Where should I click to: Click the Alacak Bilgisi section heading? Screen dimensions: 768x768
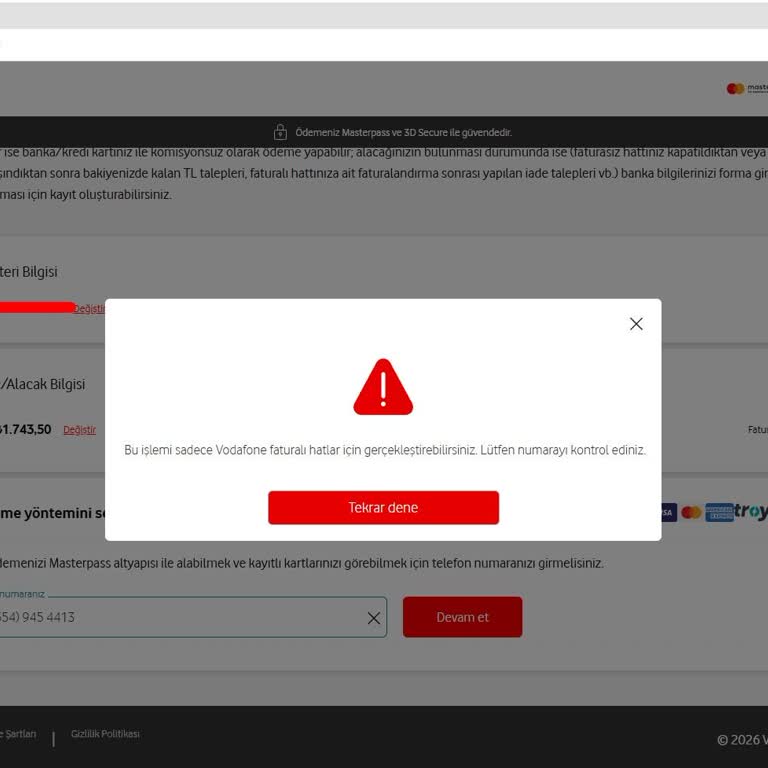click(43, 384)
